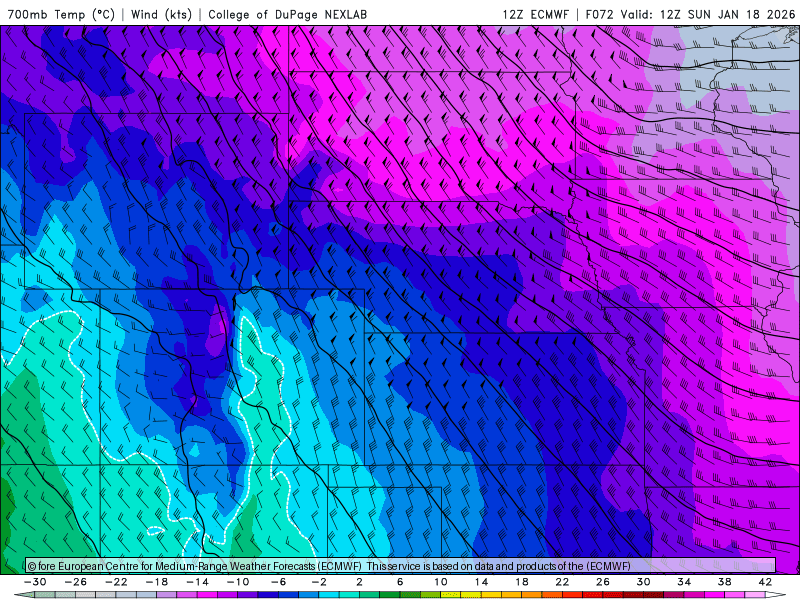800x600 pixels.
Task: Click the −2 colorbar label
Action: point(319,582)
